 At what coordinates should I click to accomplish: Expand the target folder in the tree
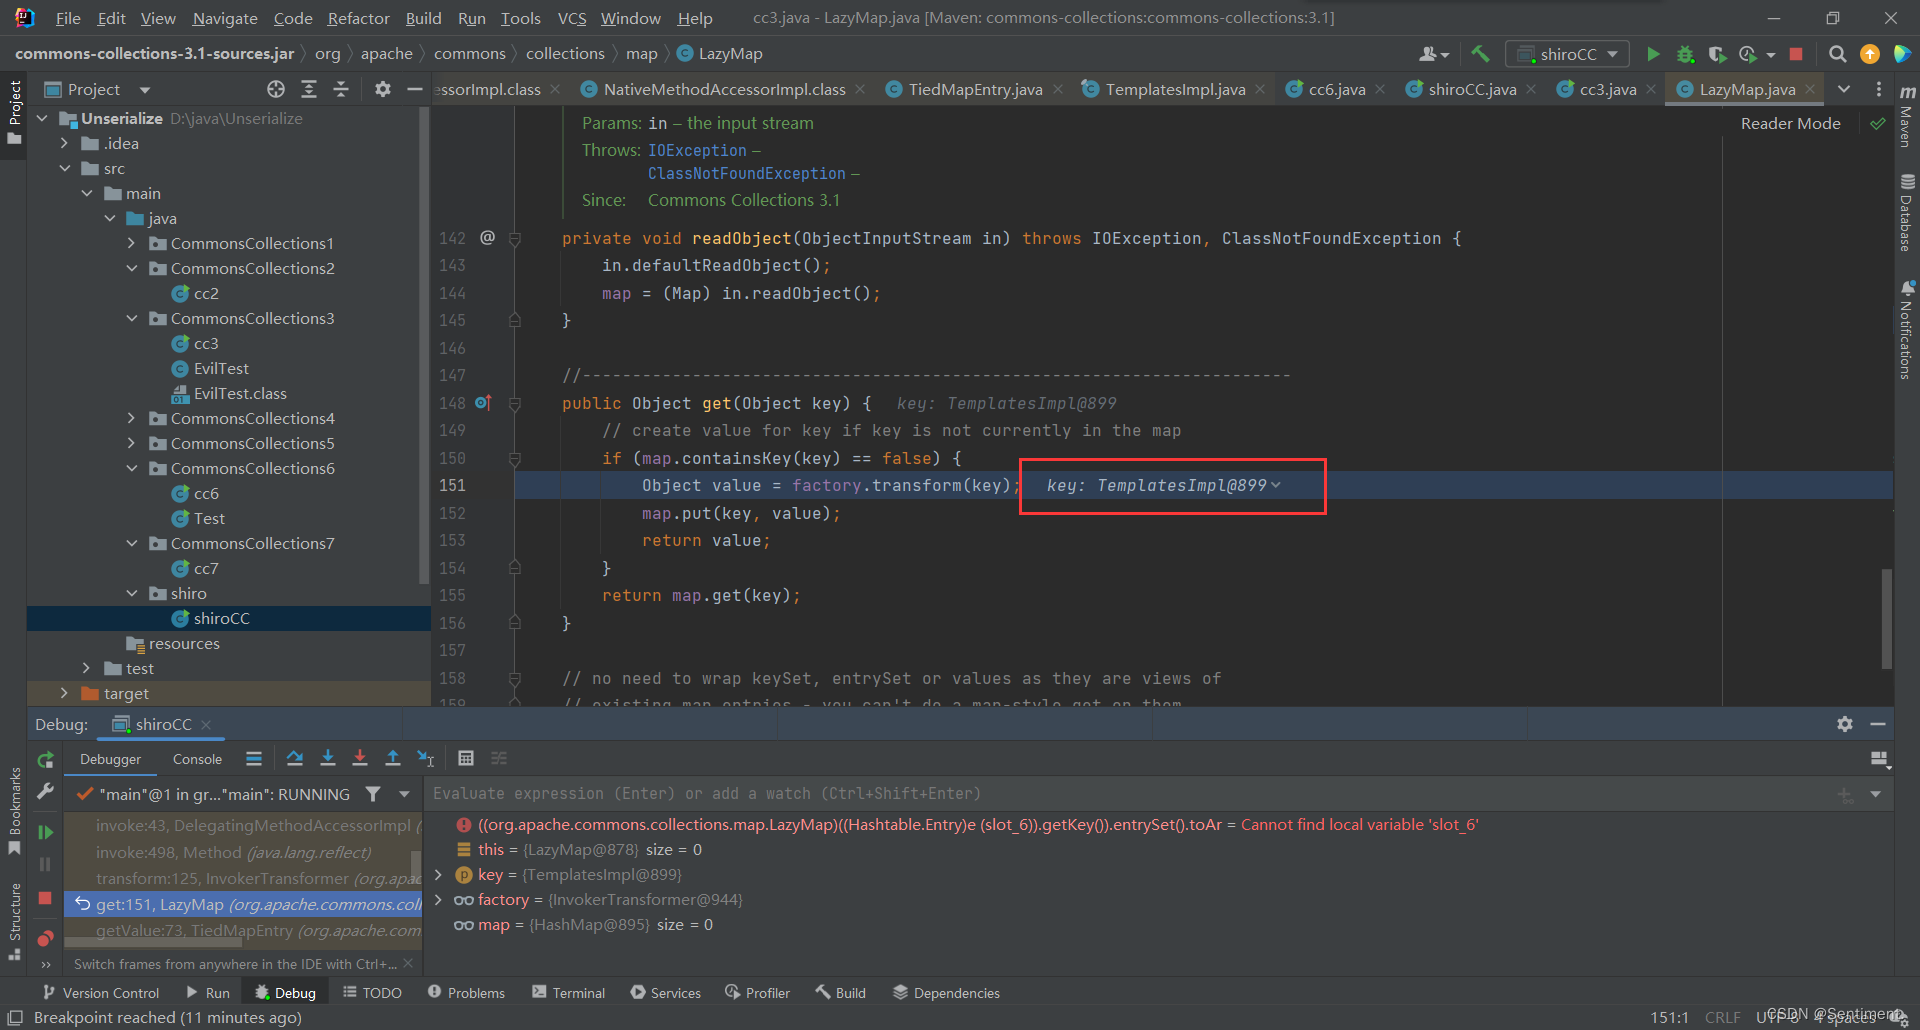[65, 693]
